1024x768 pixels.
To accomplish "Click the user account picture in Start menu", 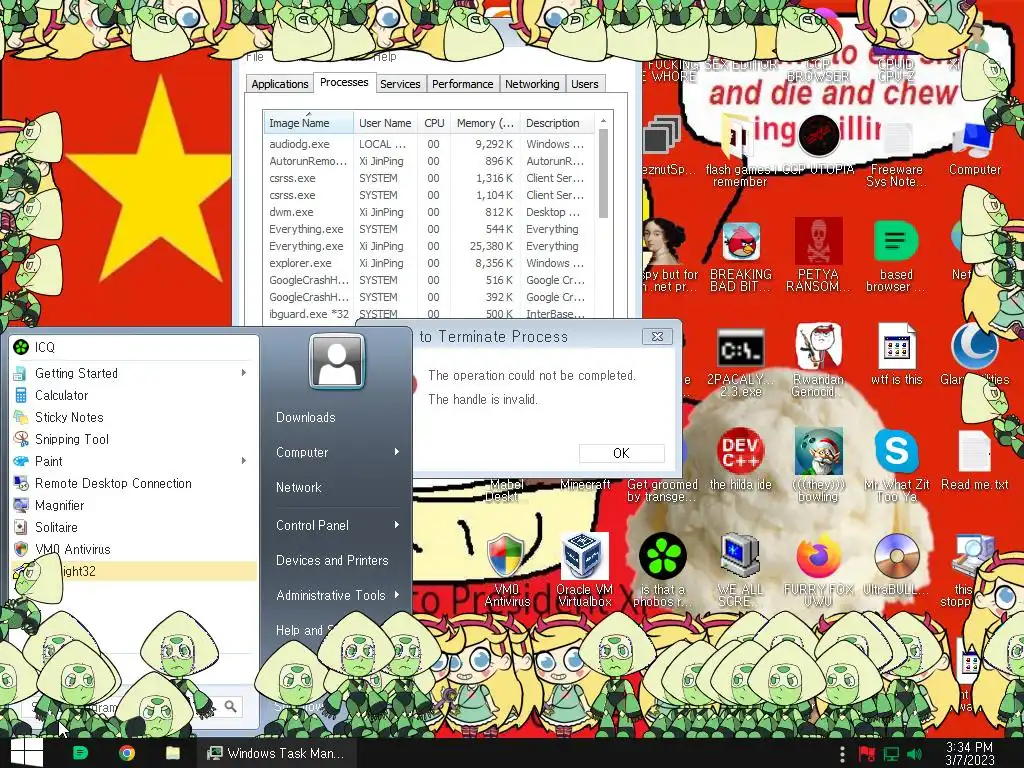I will (337, 361).
